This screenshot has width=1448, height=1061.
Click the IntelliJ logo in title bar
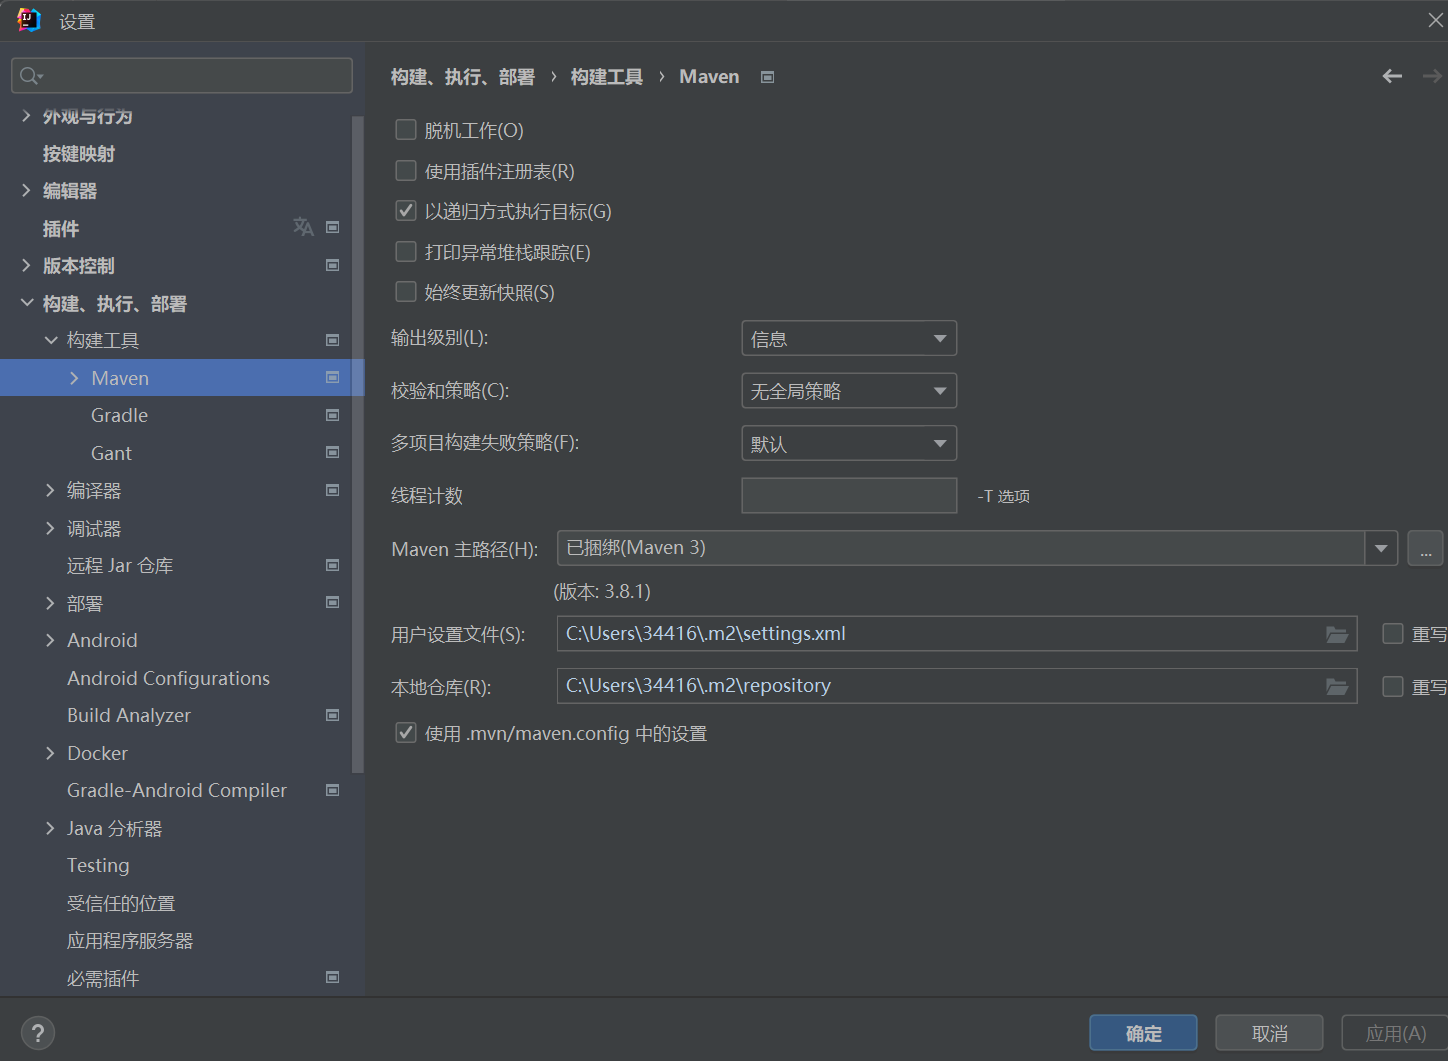29,20
